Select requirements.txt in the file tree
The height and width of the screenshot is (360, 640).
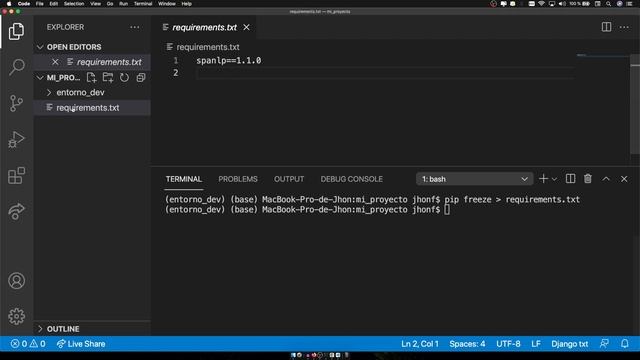pyautogui.click(x=92, y=108)
